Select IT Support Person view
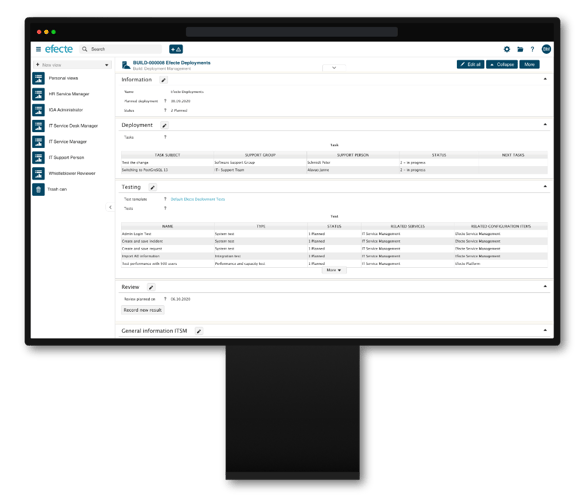 point(66,157)
